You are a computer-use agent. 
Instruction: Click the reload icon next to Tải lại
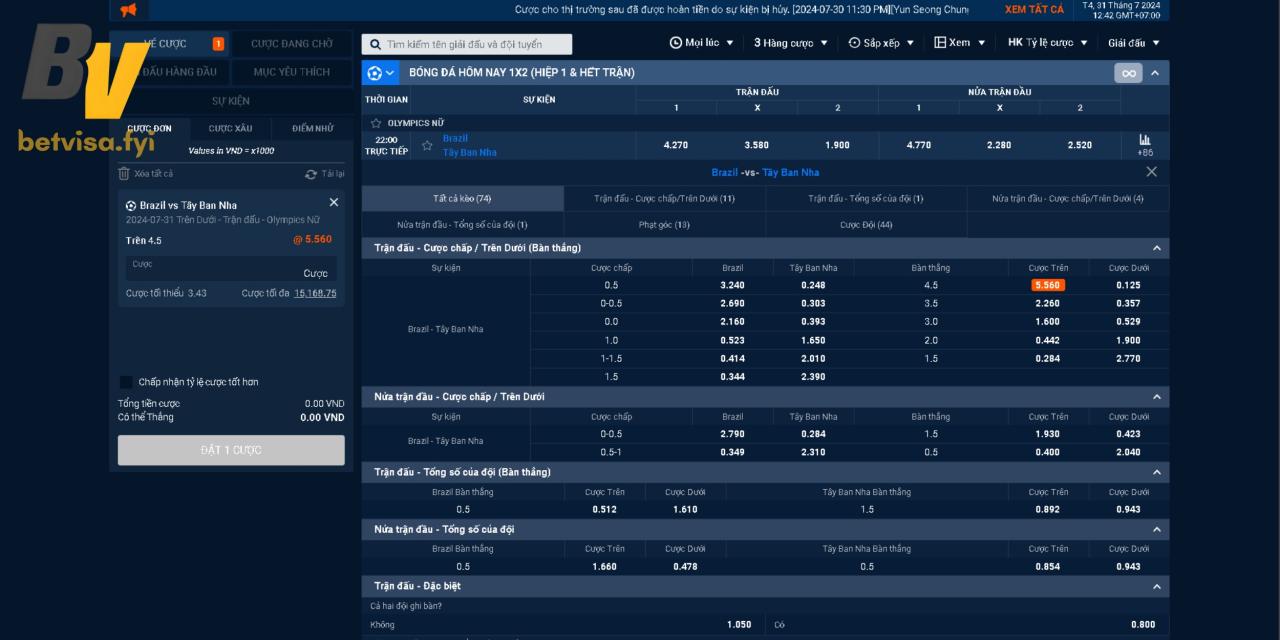pyautogui.click(x=311, y=174)
